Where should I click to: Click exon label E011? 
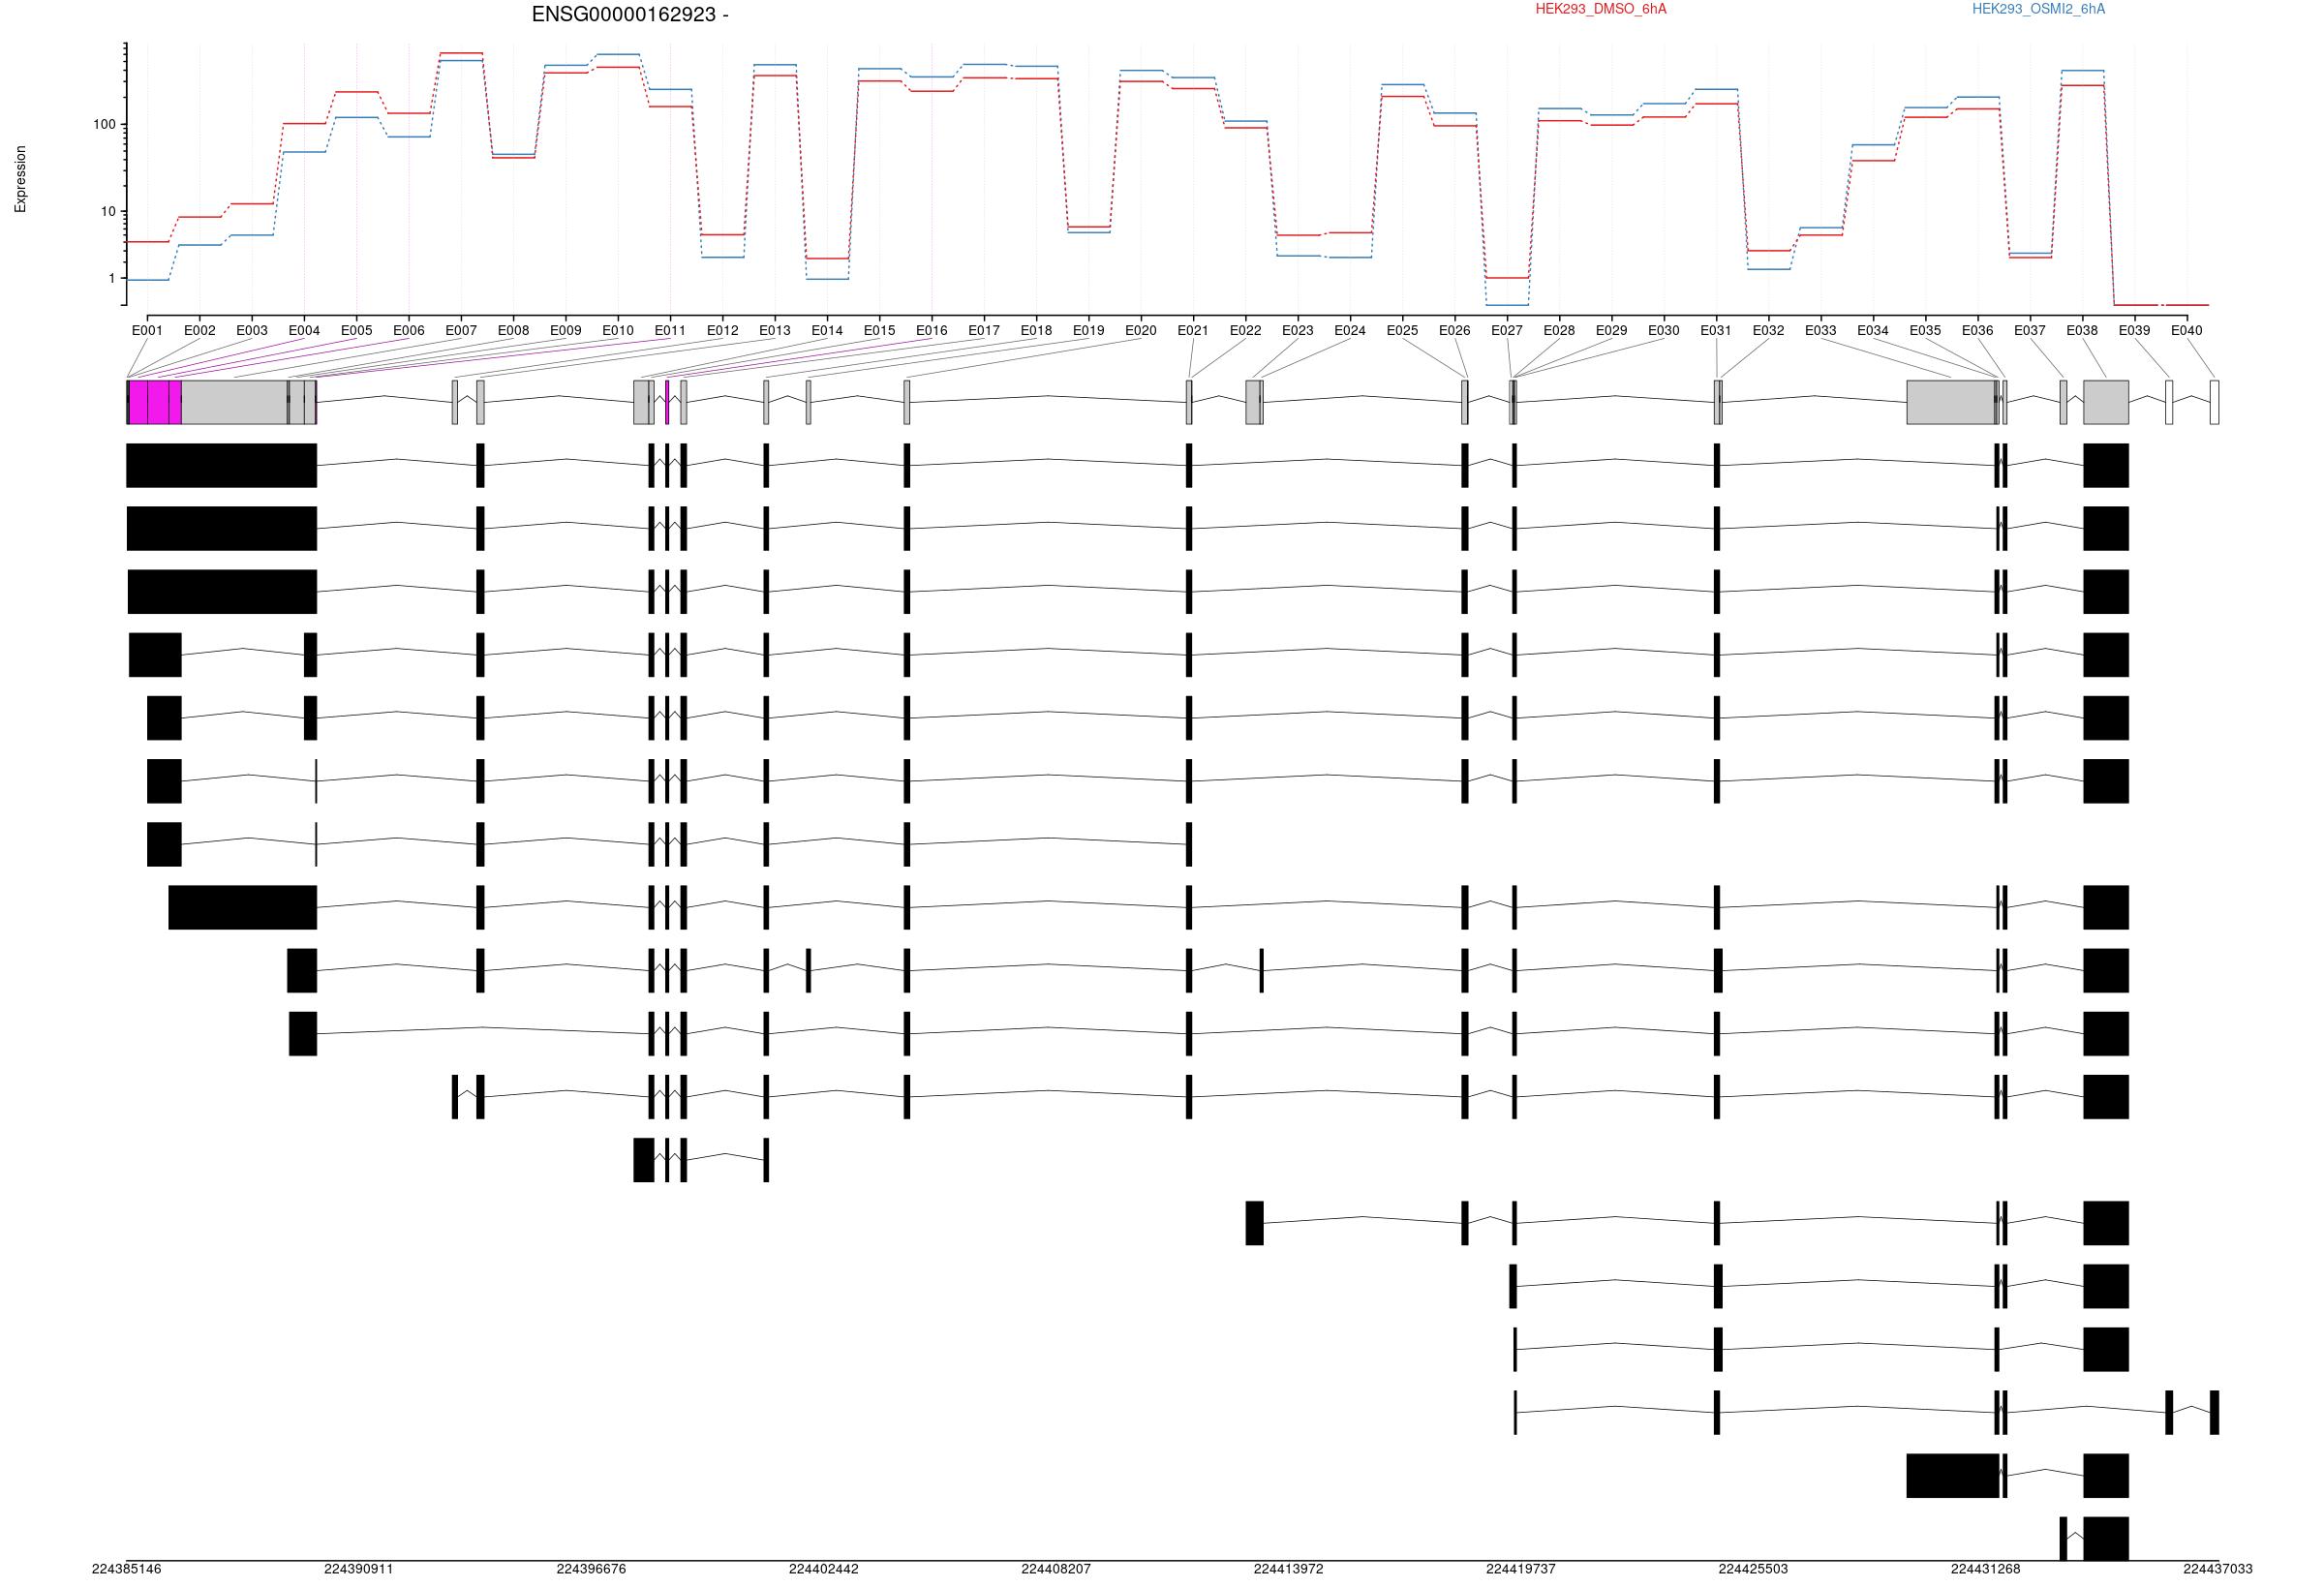(x=670, y=330)
